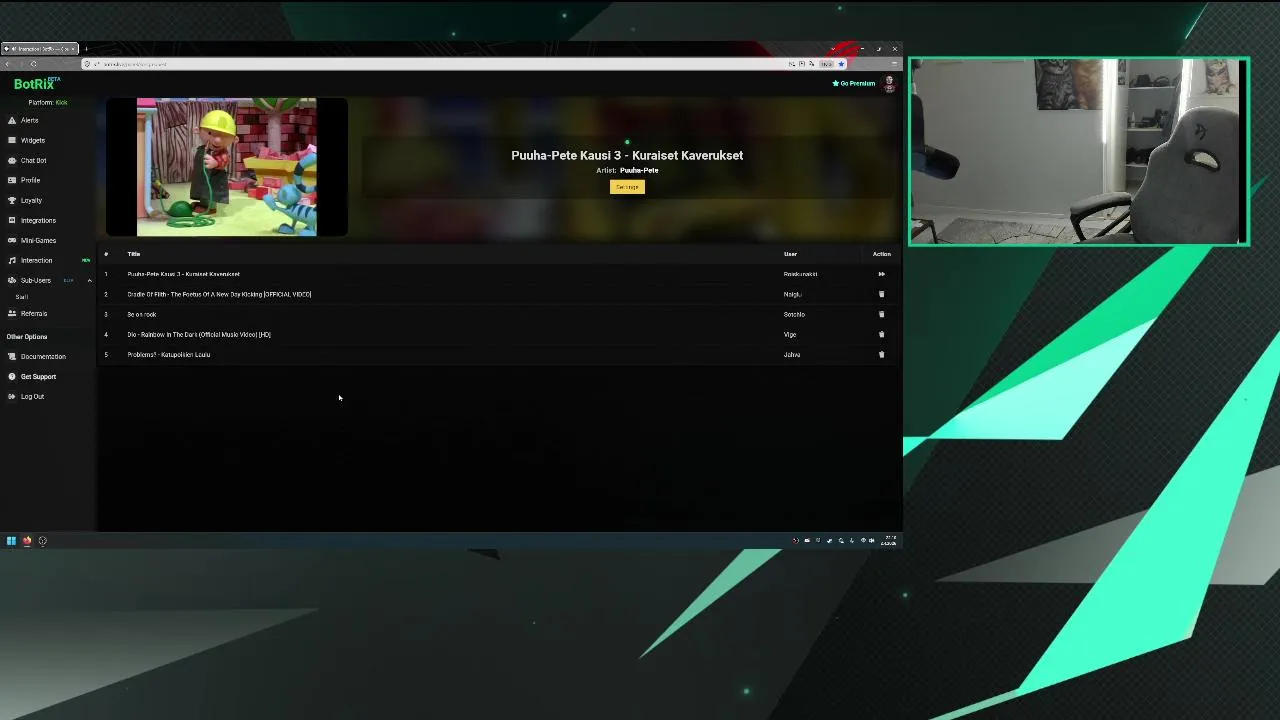Image resolution: width=1280 pixels, height=720 pixels.
Task: Click the Puuha-Pete video player thumbnail
Action: 227,167
